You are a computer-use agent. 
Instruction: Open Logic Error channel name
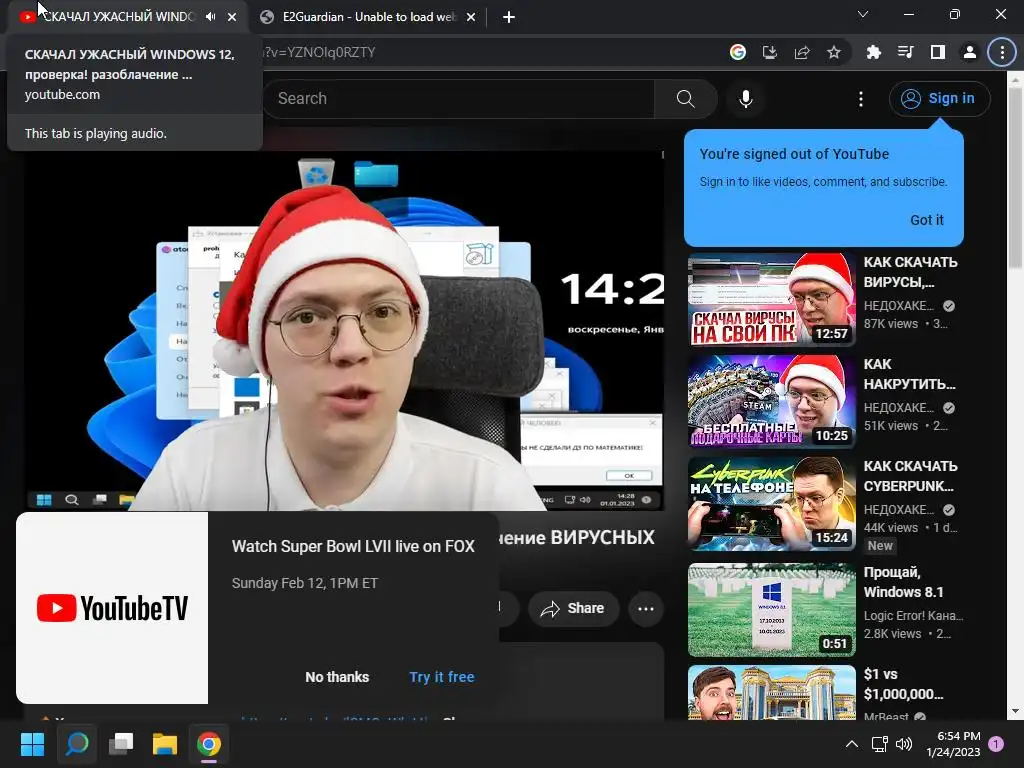pyautogui.click(x=913, y=615)
